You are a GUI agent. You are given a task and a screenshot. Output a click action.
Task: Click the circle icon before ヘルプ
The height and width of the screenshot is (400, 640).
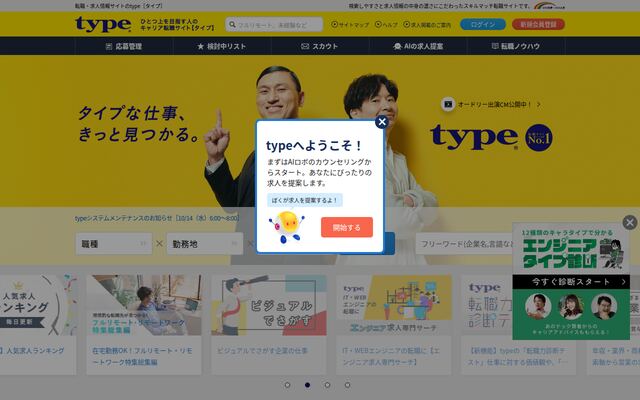tap(378, 24)
